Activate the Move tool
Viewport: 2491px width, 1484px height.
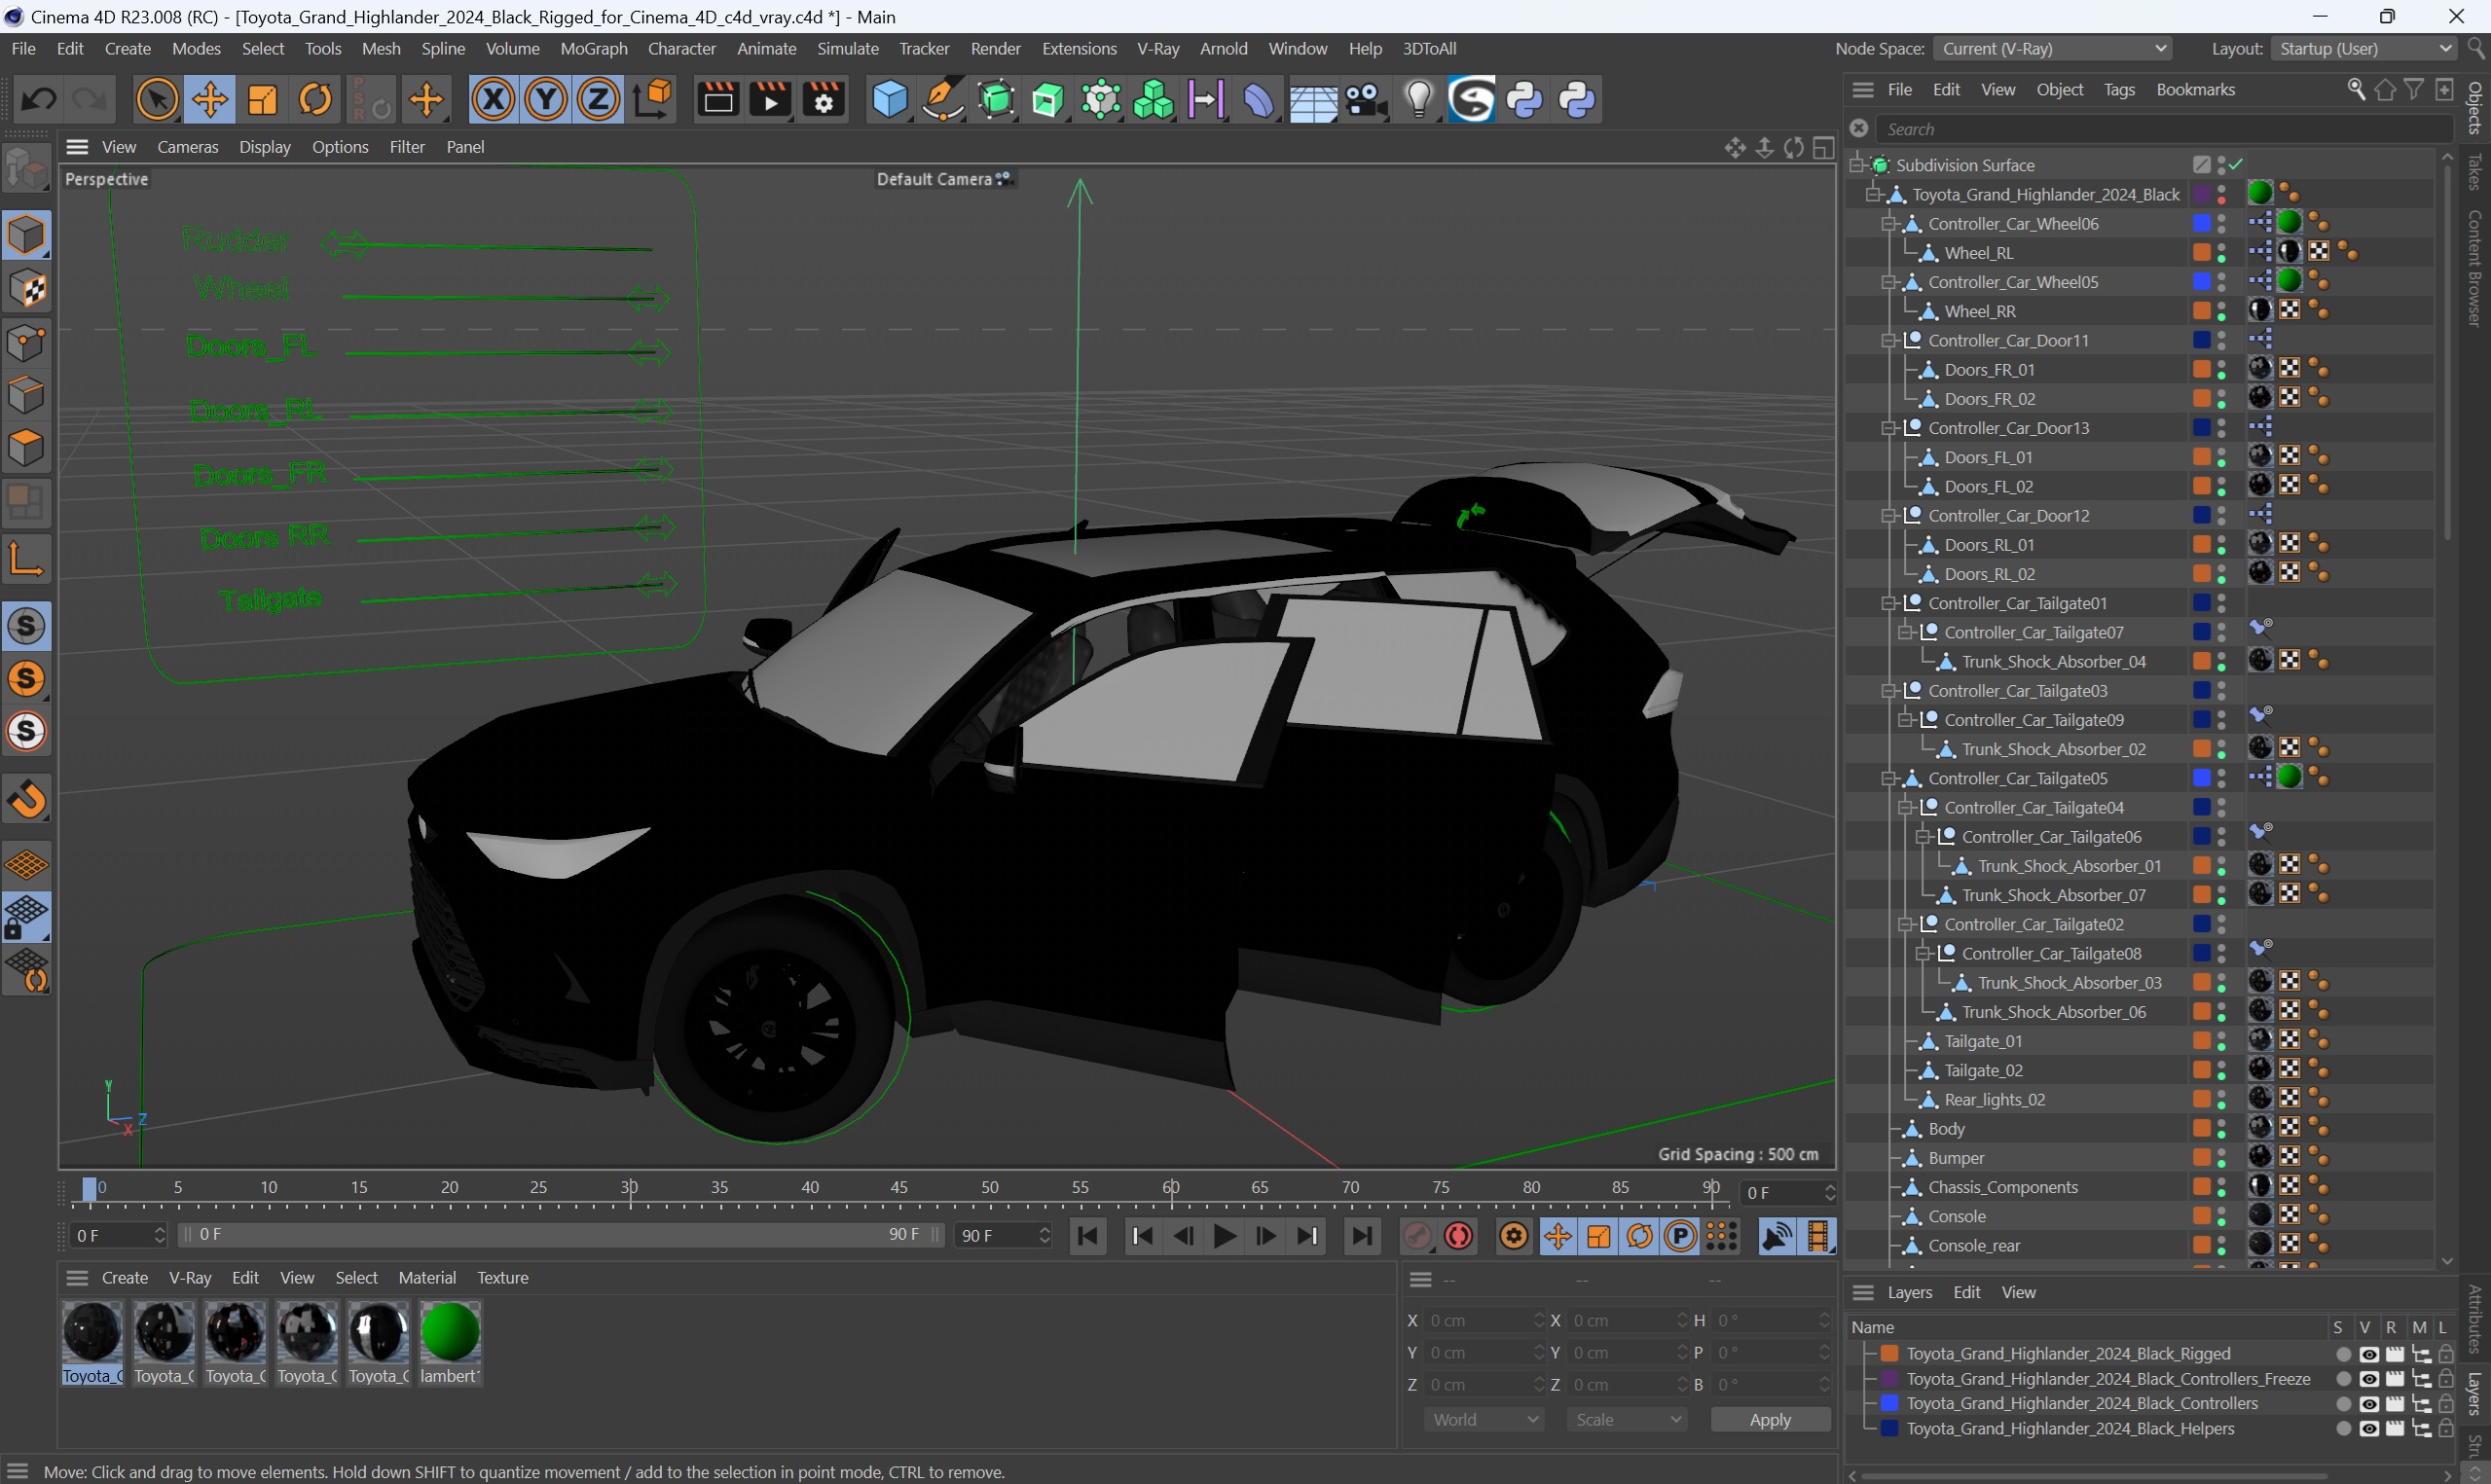tap(210, 99)
